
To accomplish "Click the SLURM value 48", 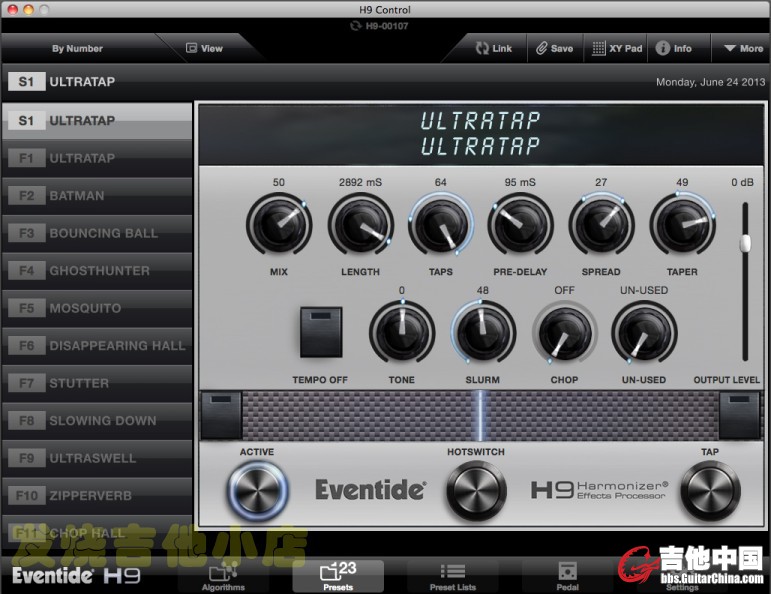I will [483, 291].
